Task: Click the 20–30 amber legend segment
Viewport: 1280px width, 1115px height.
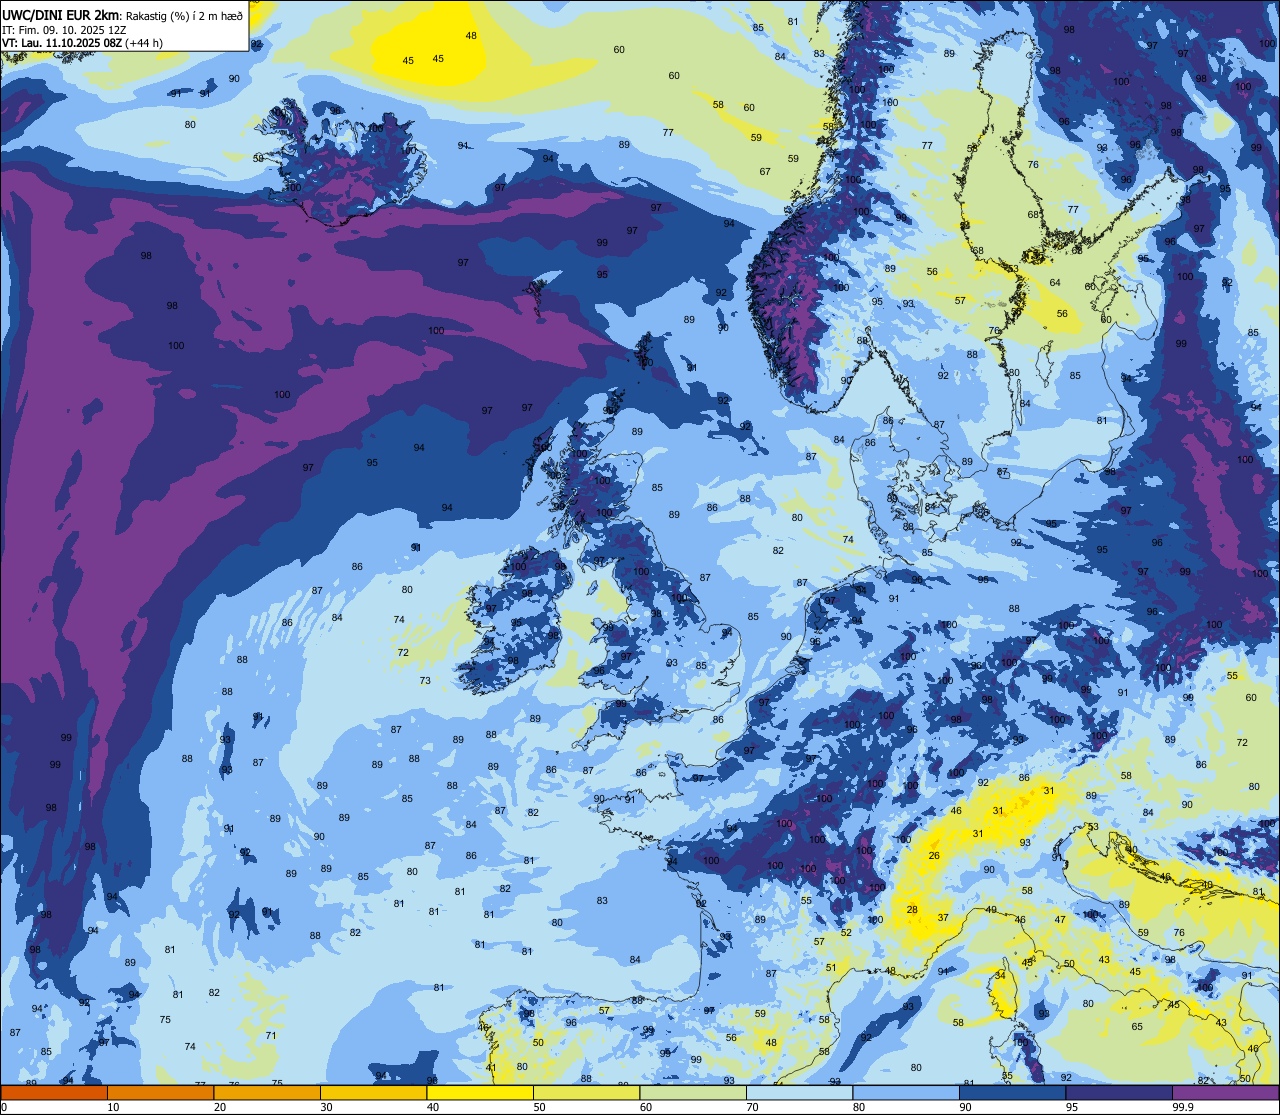Action: 267,1092
